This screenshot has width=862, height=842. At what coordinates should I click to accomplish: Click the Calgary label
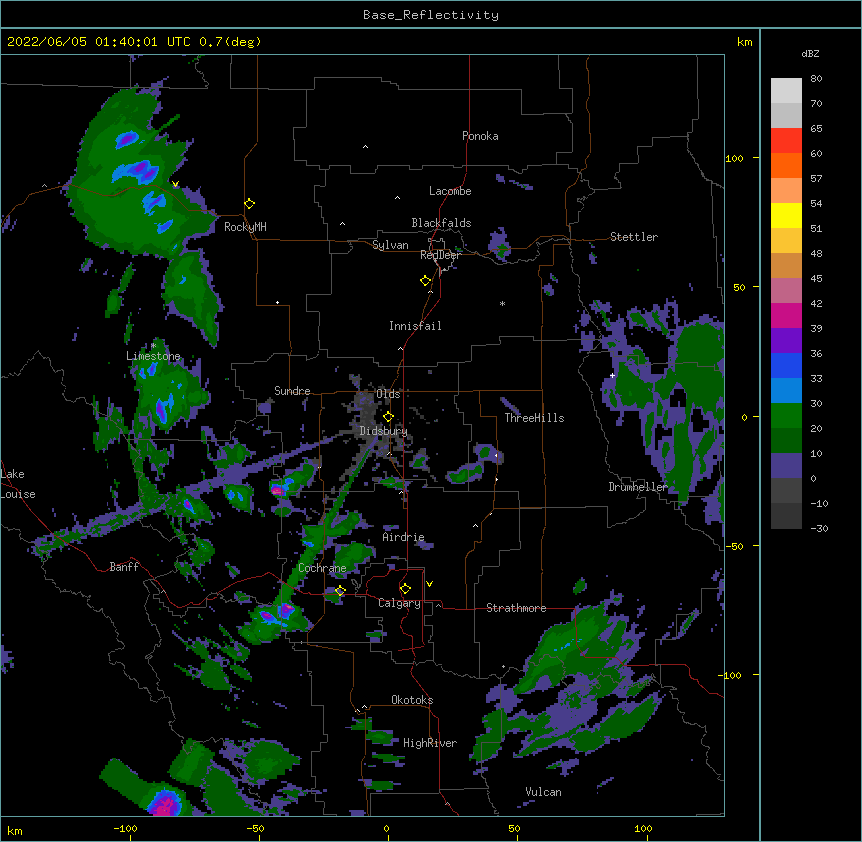pos(400,603)
